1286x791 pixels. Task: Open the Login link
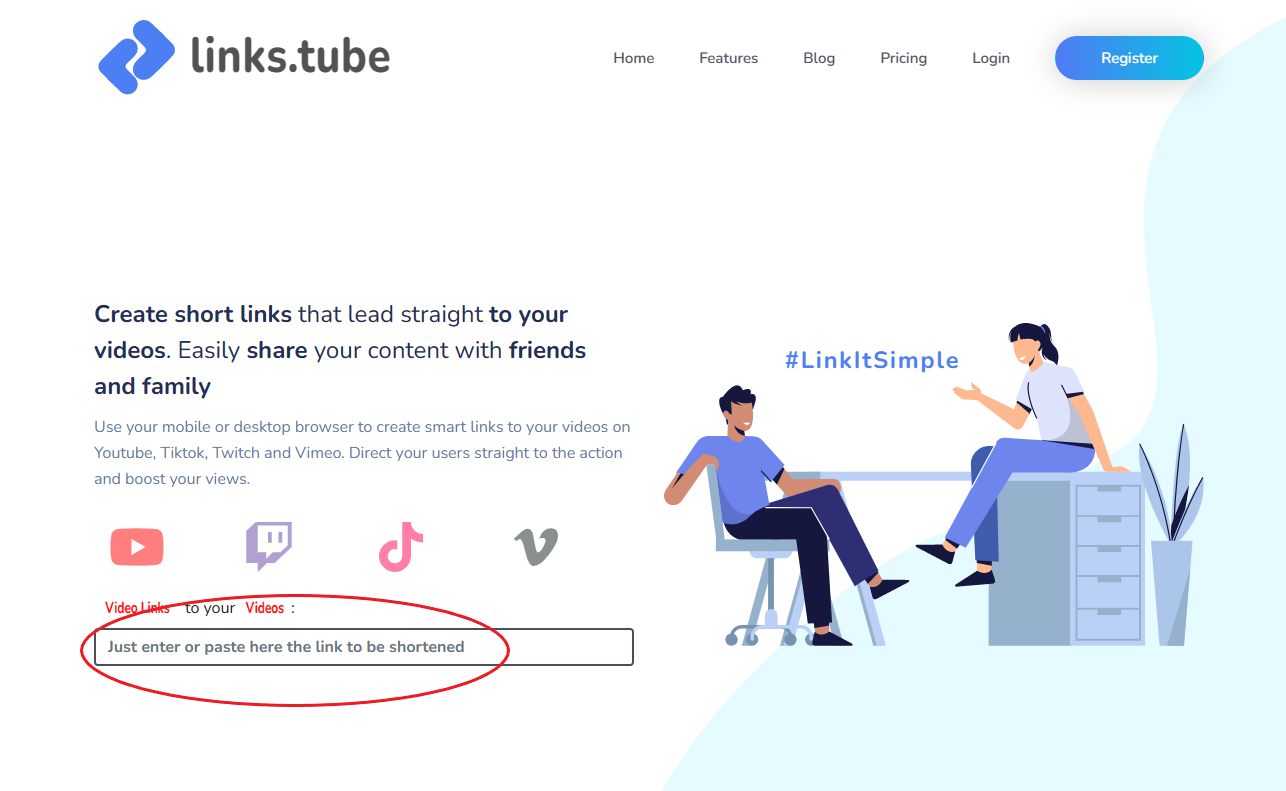coord(991,58)
